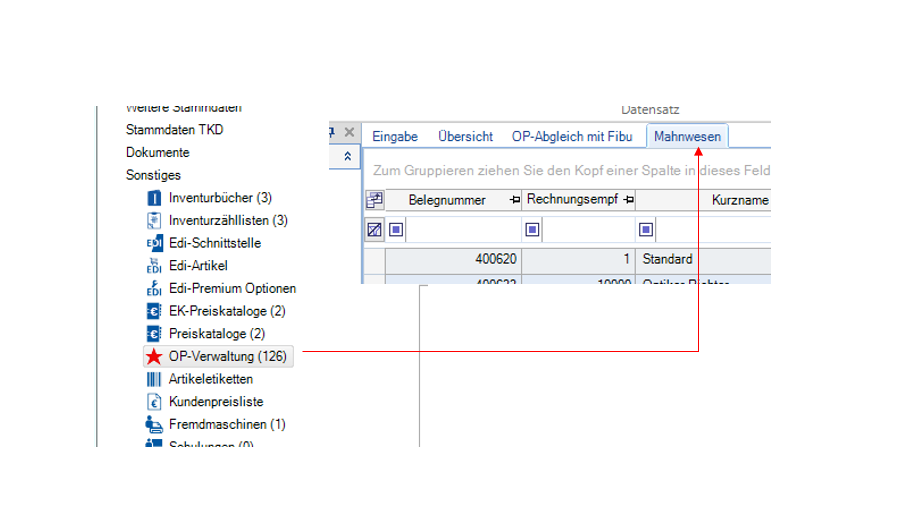Image resolution: width=899 pixels, height=523 pixels.
Task: Open EK-Preiskataloge from the sidebar
Action: click(x=226, y=311)
